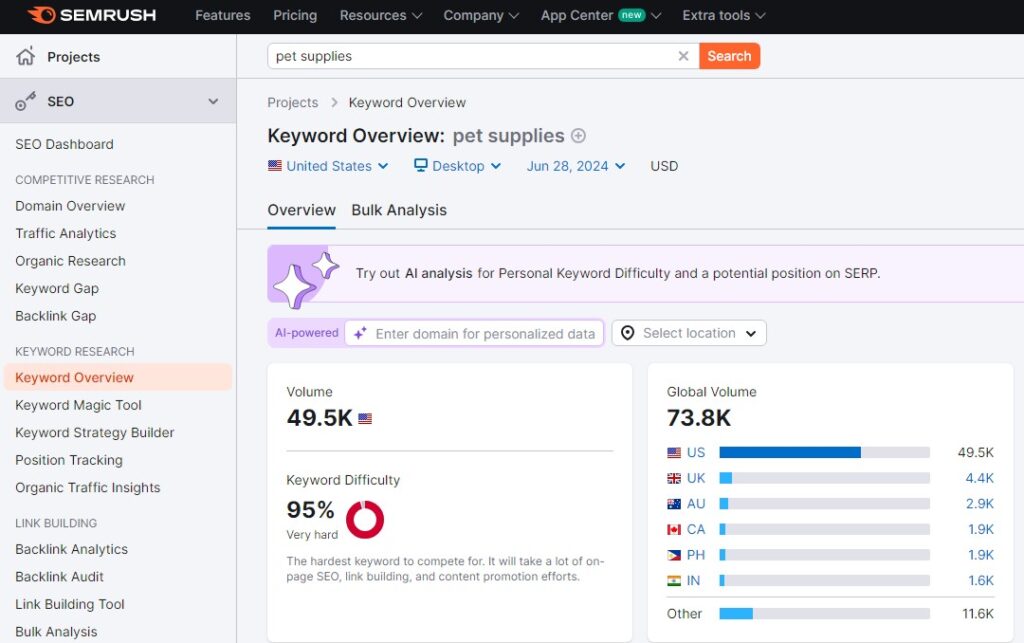Image resolution: width=1024 pixels, height=643 pixels.
Task: Click the 2.9K AU volume value
Action: coord(980,504)
